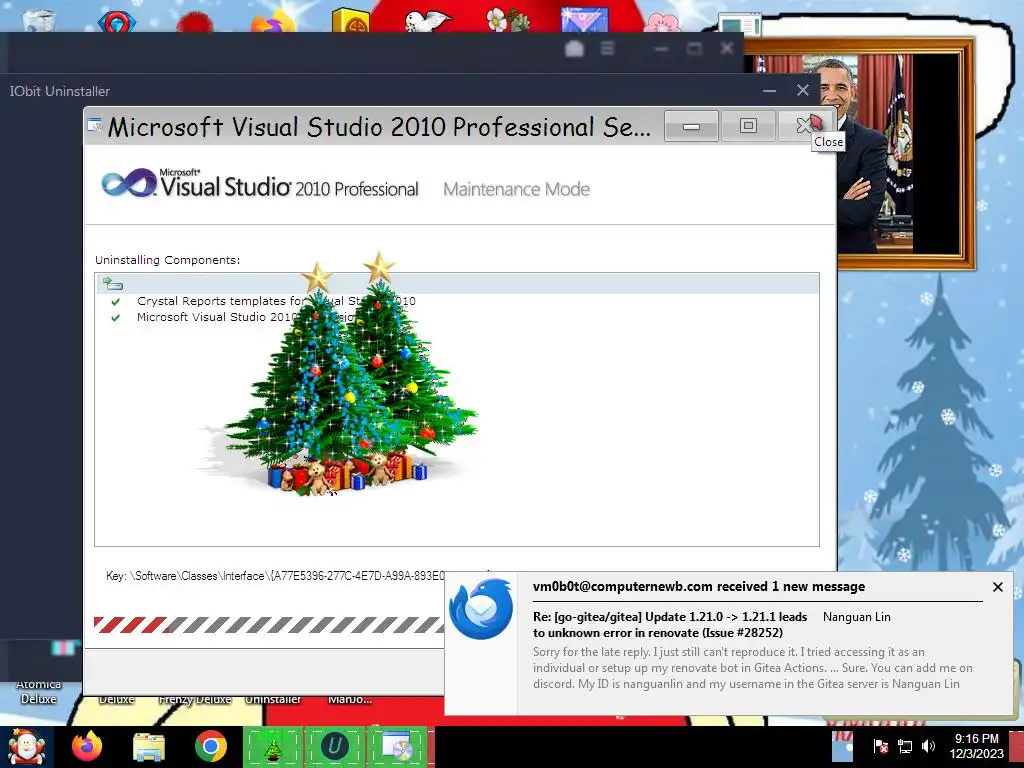Open File Explorer from the taskbar
The width and height of the screenshot is (1024, 768).
point(149,747)
